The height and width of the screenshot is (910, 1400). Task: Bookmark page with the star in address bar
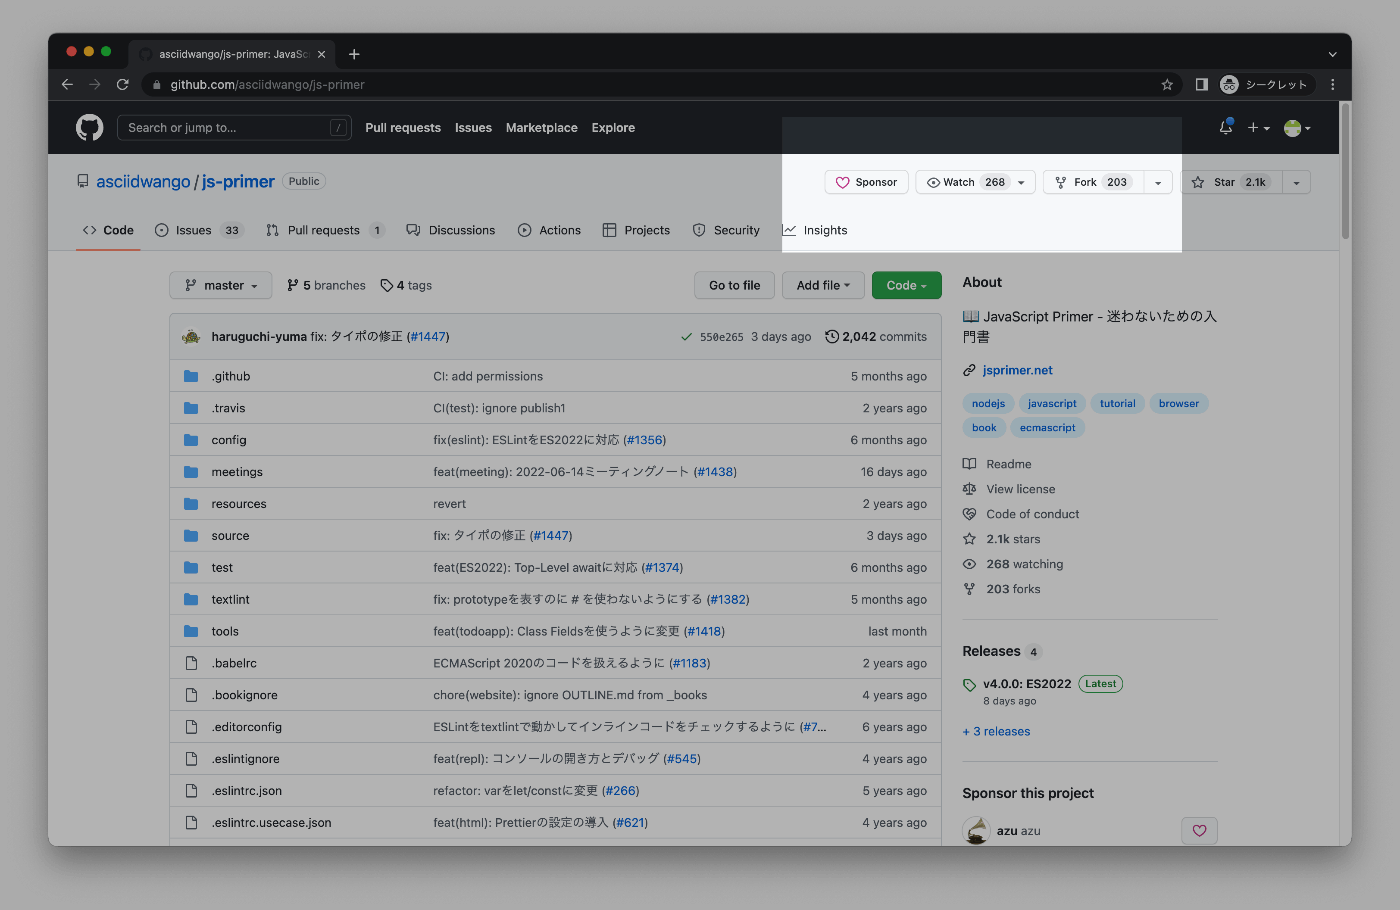[1167, 85]
